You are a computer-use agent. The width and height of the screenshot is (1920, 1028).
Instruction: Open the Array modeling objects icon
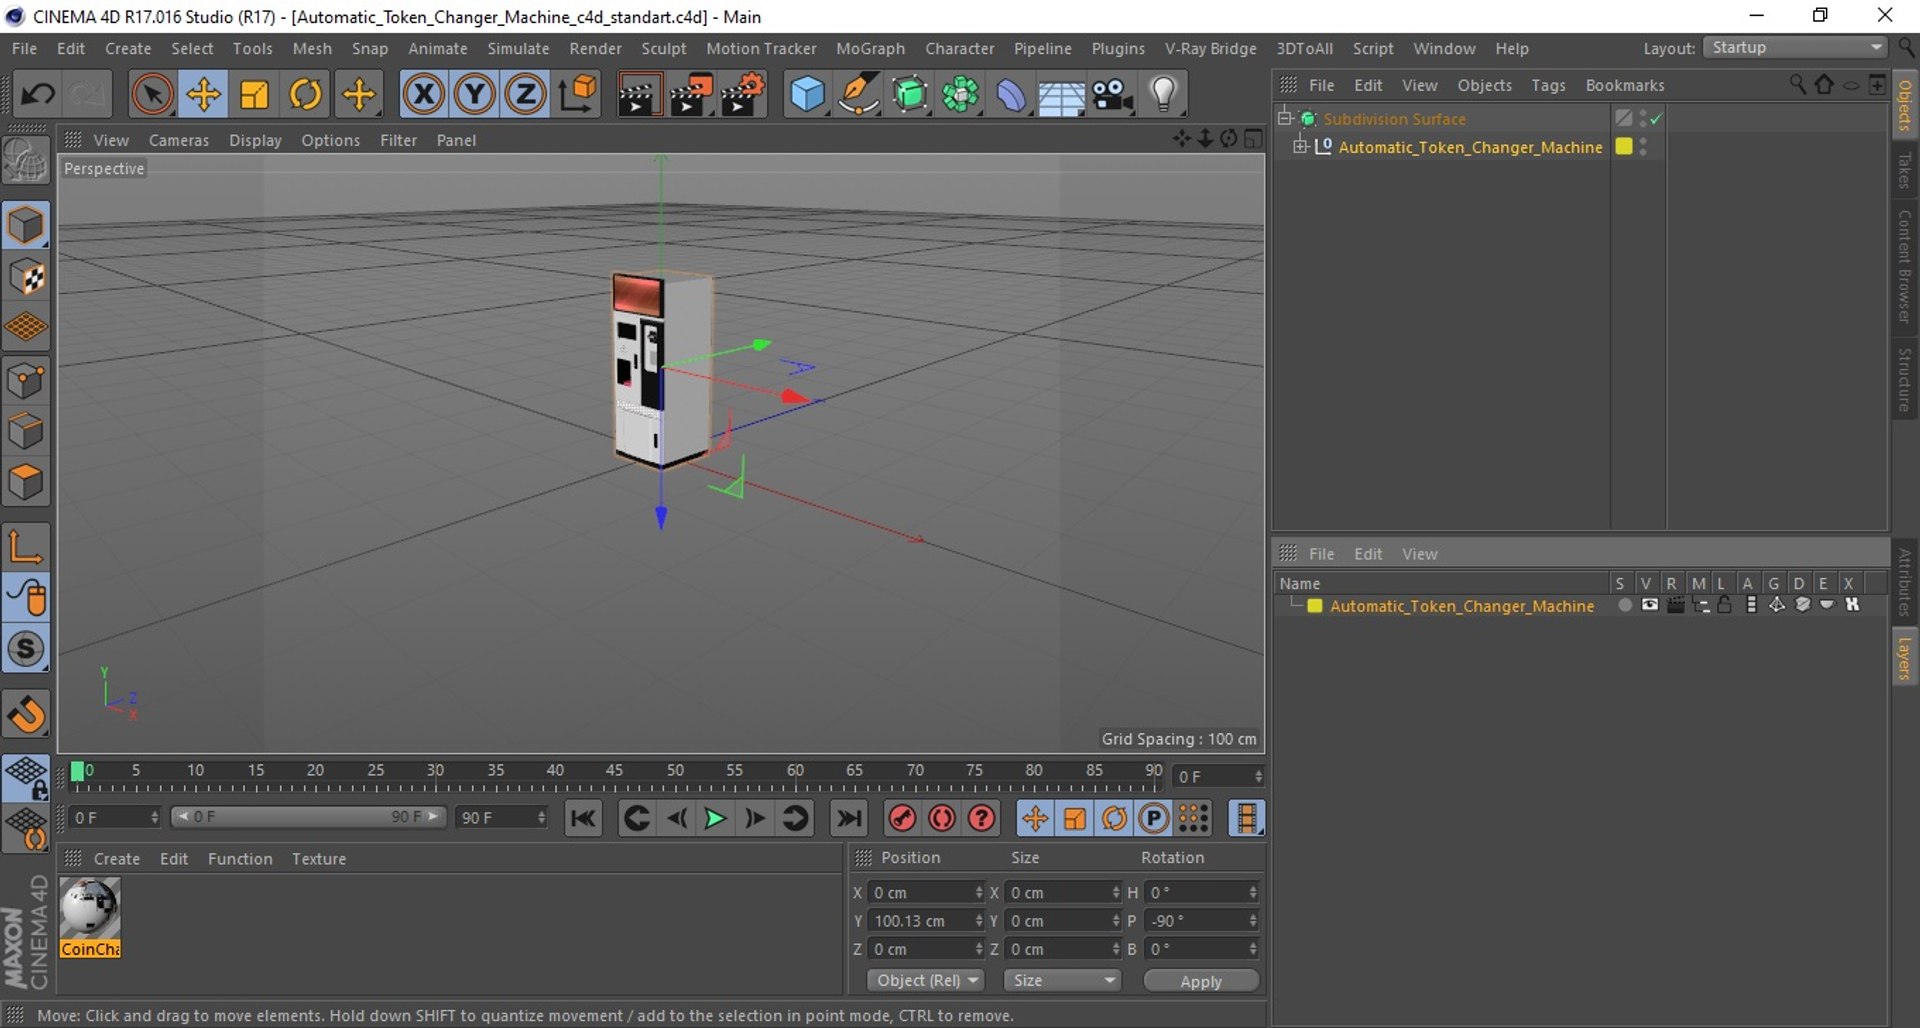pyautogui.click(x=960, y=95)
